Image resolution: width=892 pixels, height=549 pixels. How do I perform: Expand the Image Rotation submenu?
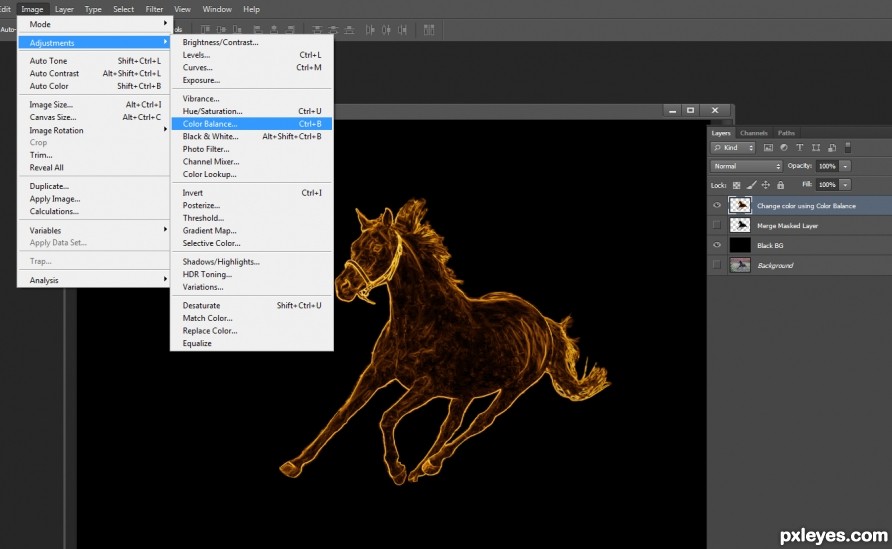point(94,130)
